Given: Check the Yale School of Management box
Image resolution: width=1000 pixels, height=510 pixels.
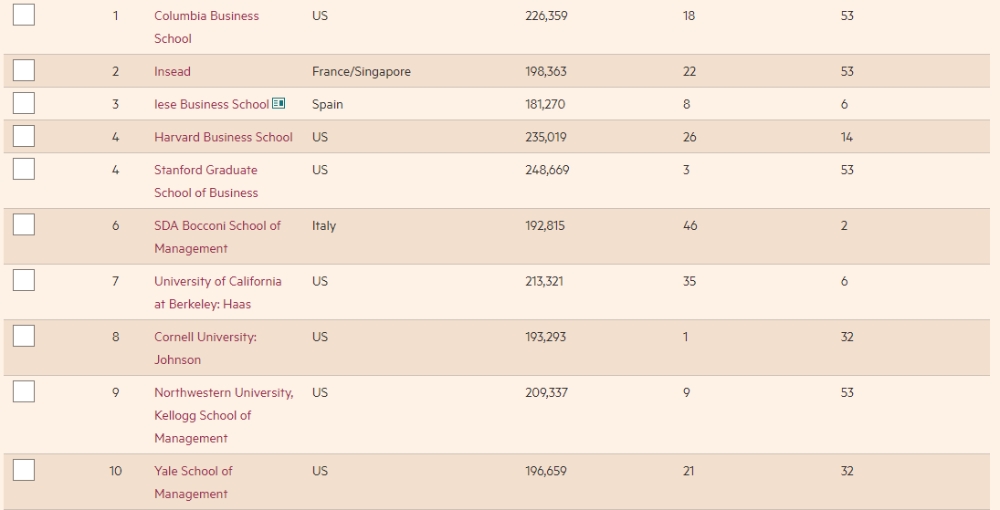Looking at the screenshot, I should pos(24,470).
